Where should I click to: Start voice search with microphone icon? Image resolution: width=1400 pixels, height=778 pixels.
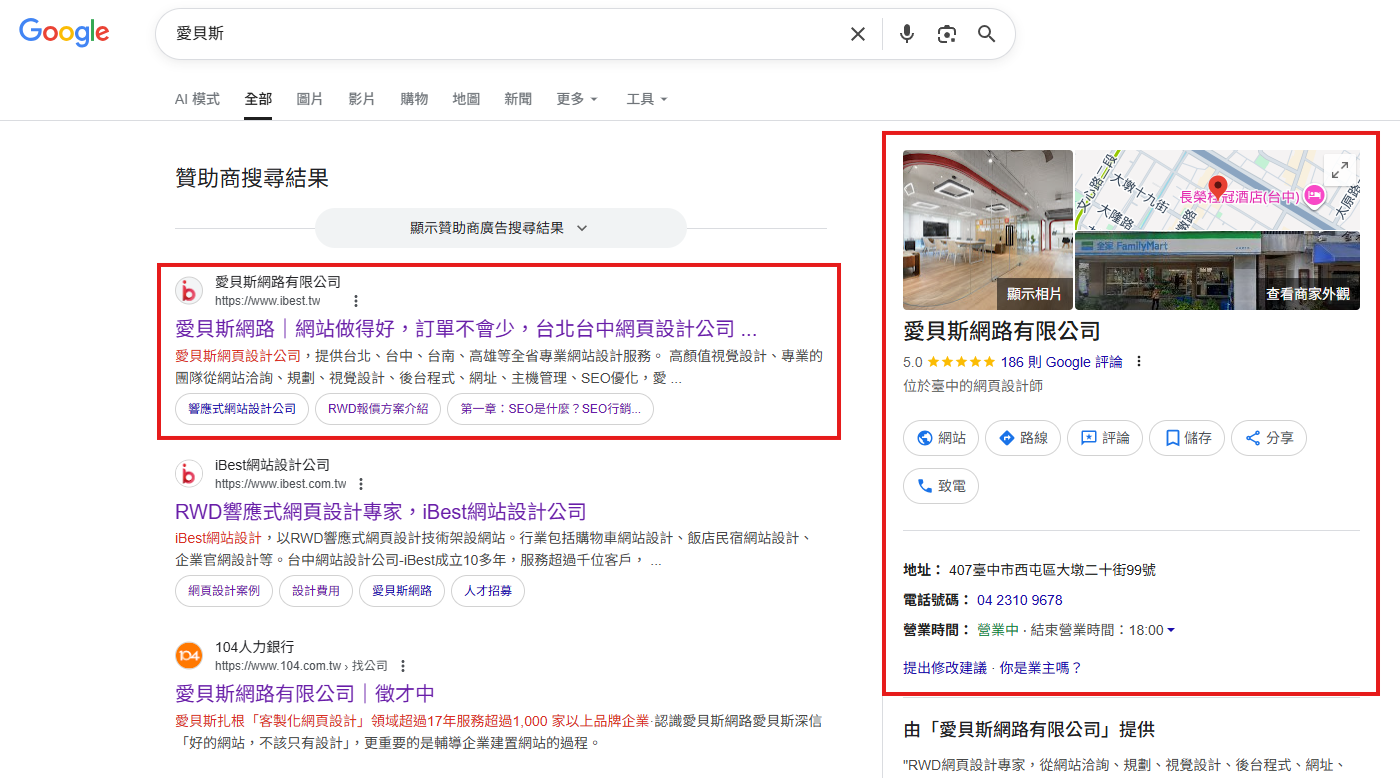pos(906,34)
